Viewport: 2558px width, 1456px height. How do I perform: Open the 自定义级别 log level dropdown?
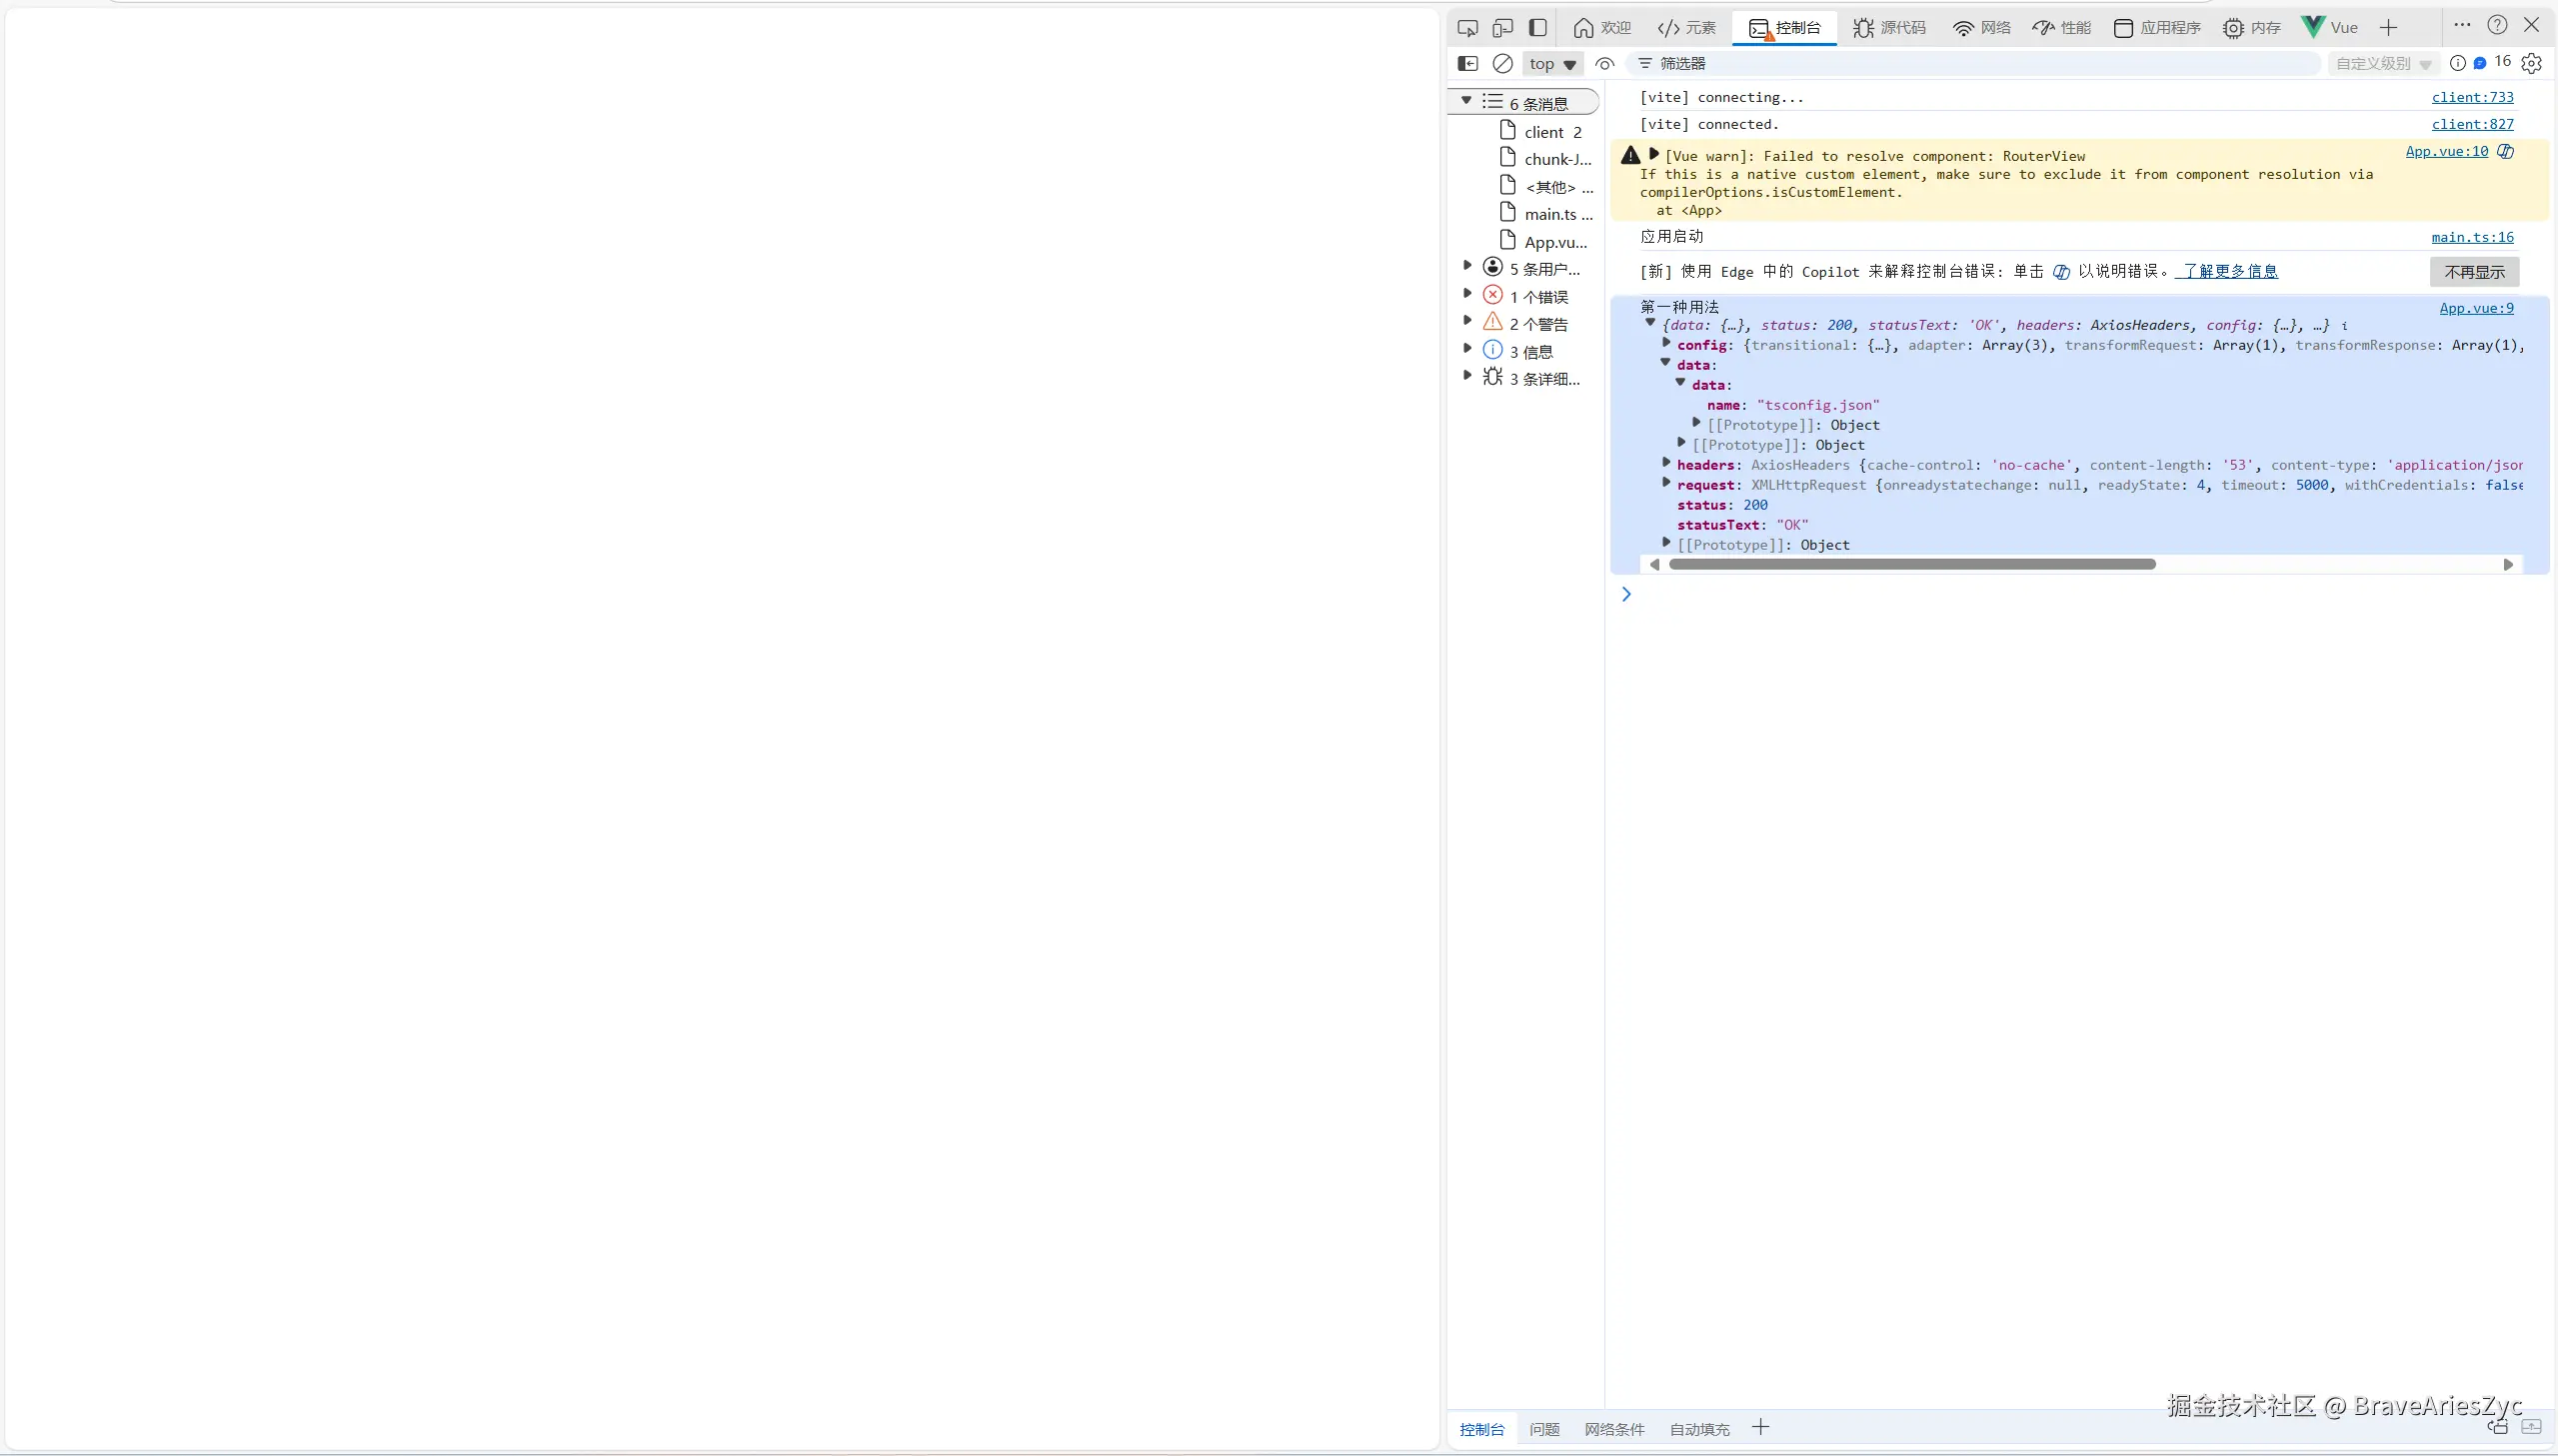click(x=2383, y=64)
